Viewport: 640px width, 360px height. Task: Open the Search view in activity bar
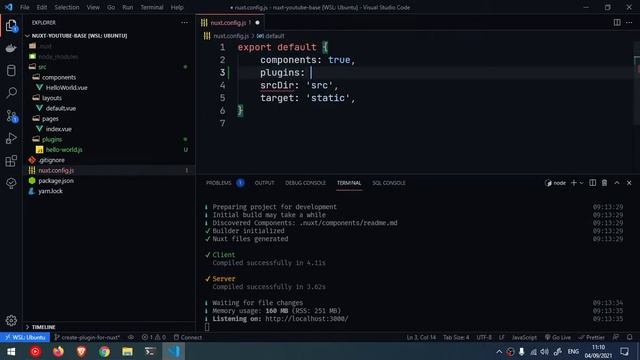coord(11,93)
